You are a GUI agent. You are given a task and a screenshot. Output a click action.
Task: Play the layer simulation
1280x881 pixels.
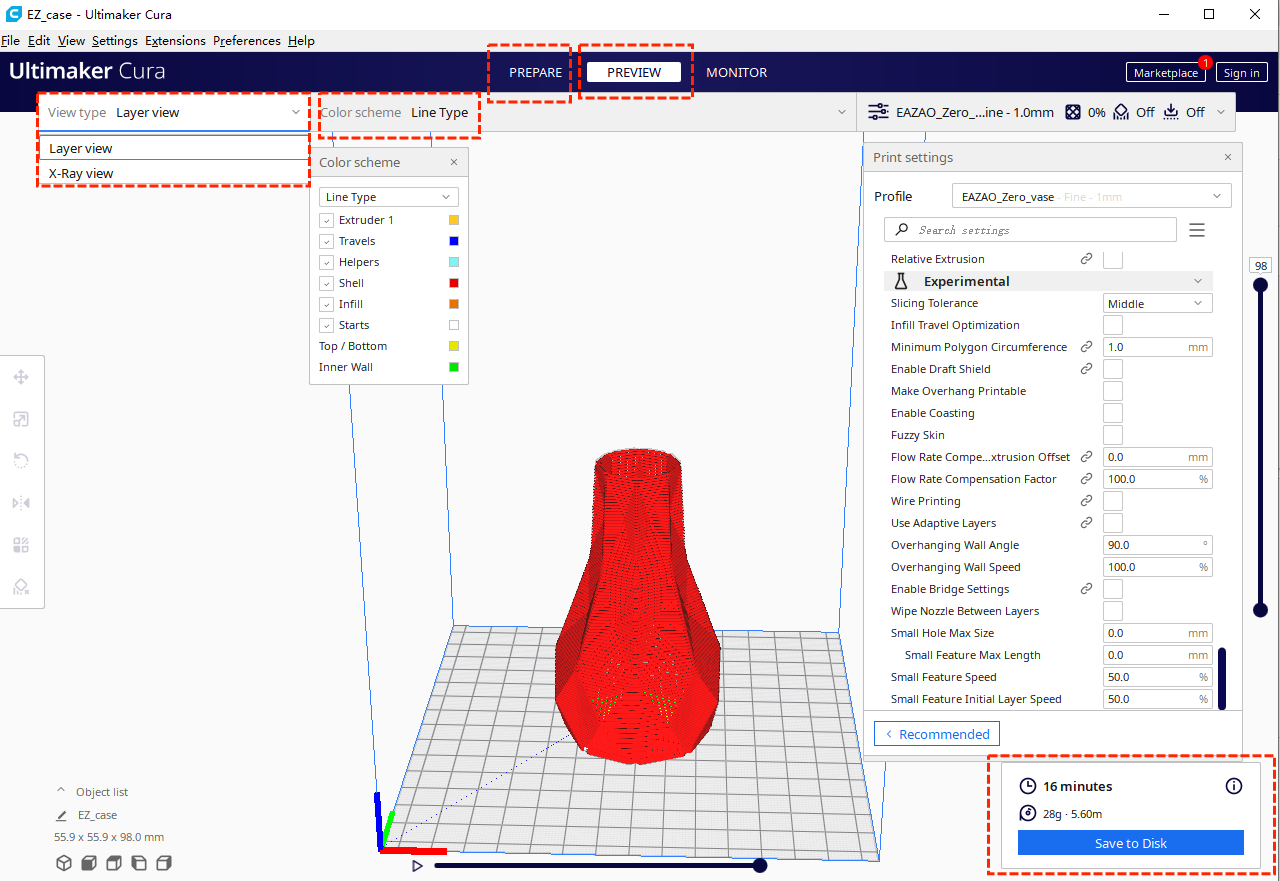[x=417, y=865]
